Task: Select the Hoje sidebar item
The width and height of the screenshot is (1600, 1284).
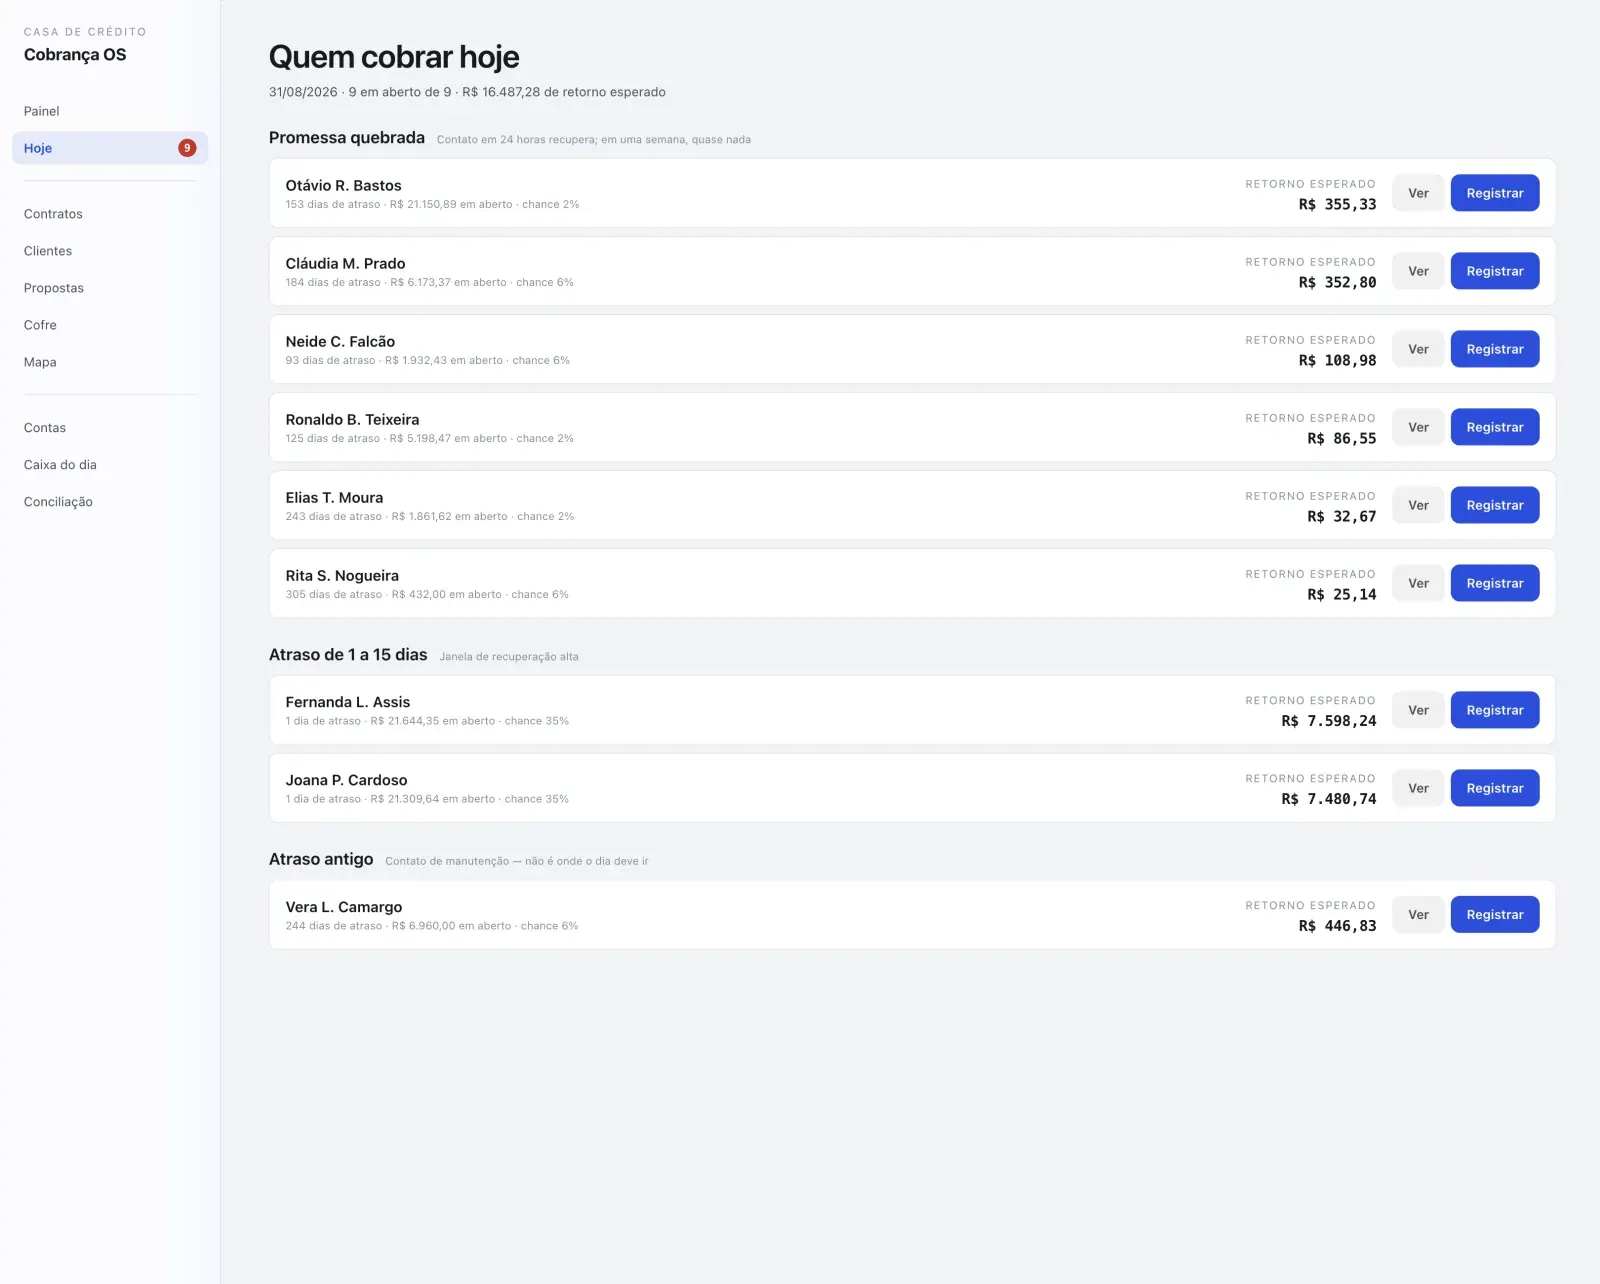Action: point(110,148)
